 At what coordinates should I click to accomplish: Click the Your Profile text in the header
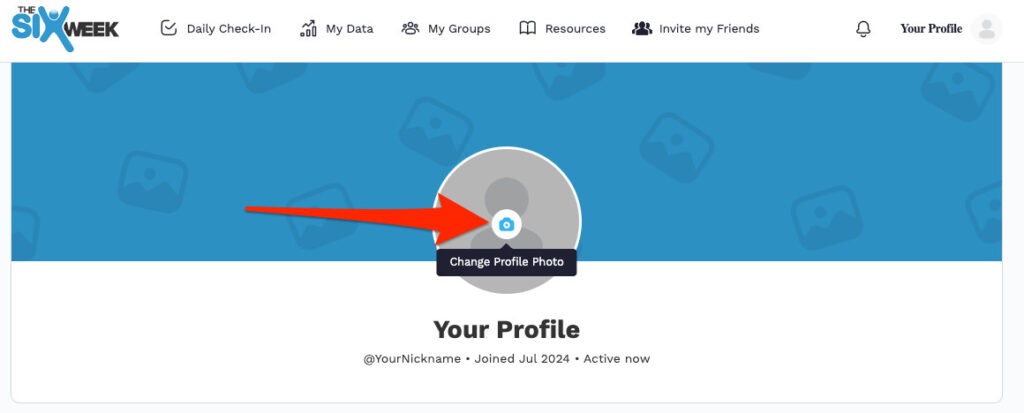coord(931,29)
